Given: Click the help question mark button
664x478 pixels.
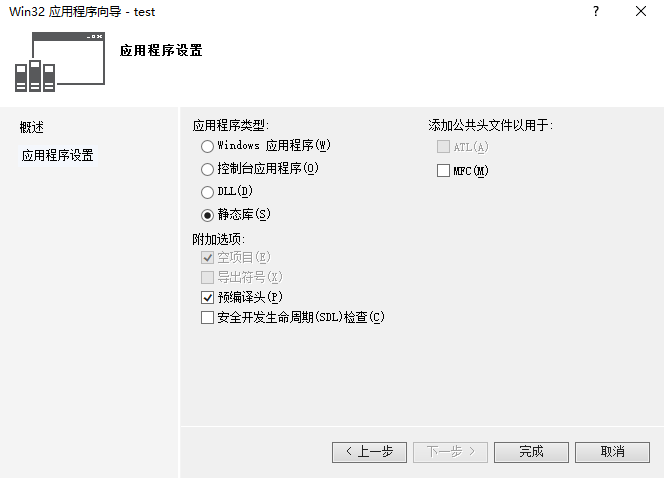Looking at the screenshot, I should (595, 12).
